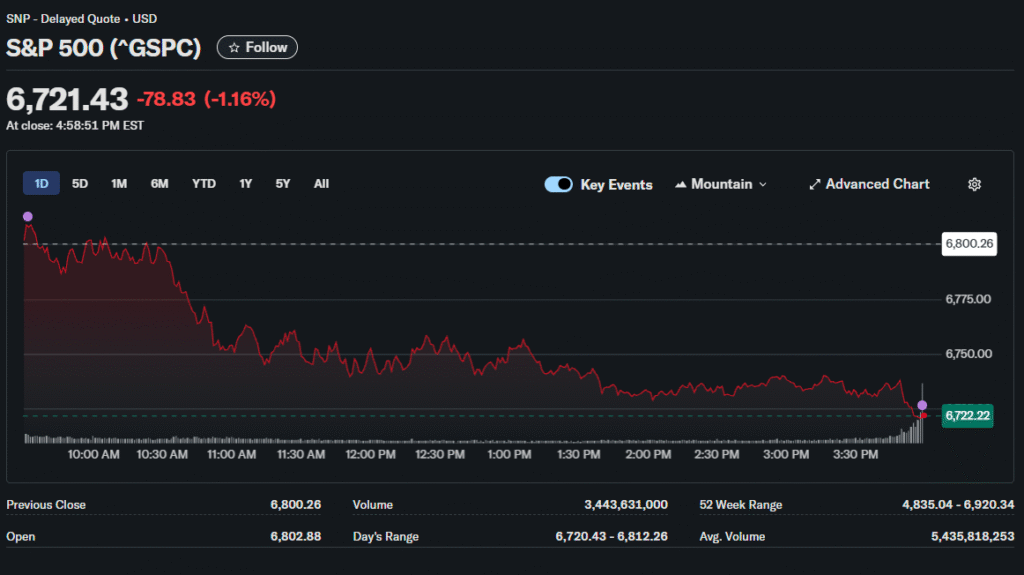Open chart settings gear icon
This screenshot has width=1024, height=575.
pyautogui.click(x=974, y=184)
